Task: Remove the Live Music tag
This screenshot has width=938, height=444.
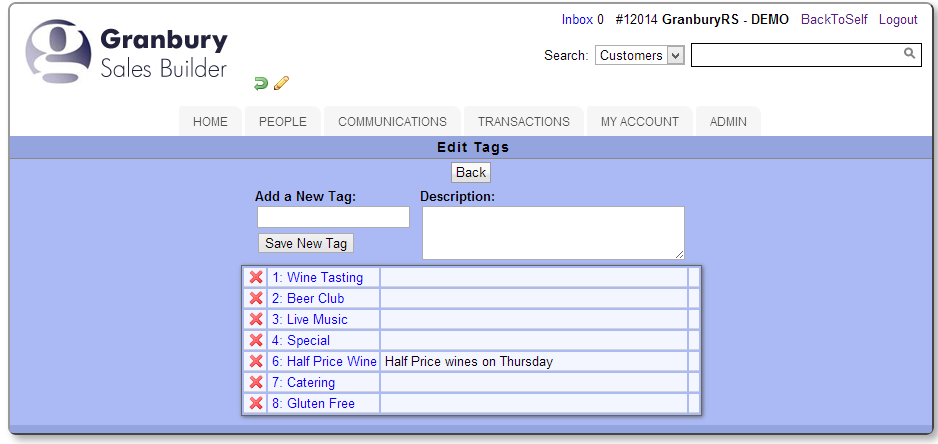Action: (256, 320)
